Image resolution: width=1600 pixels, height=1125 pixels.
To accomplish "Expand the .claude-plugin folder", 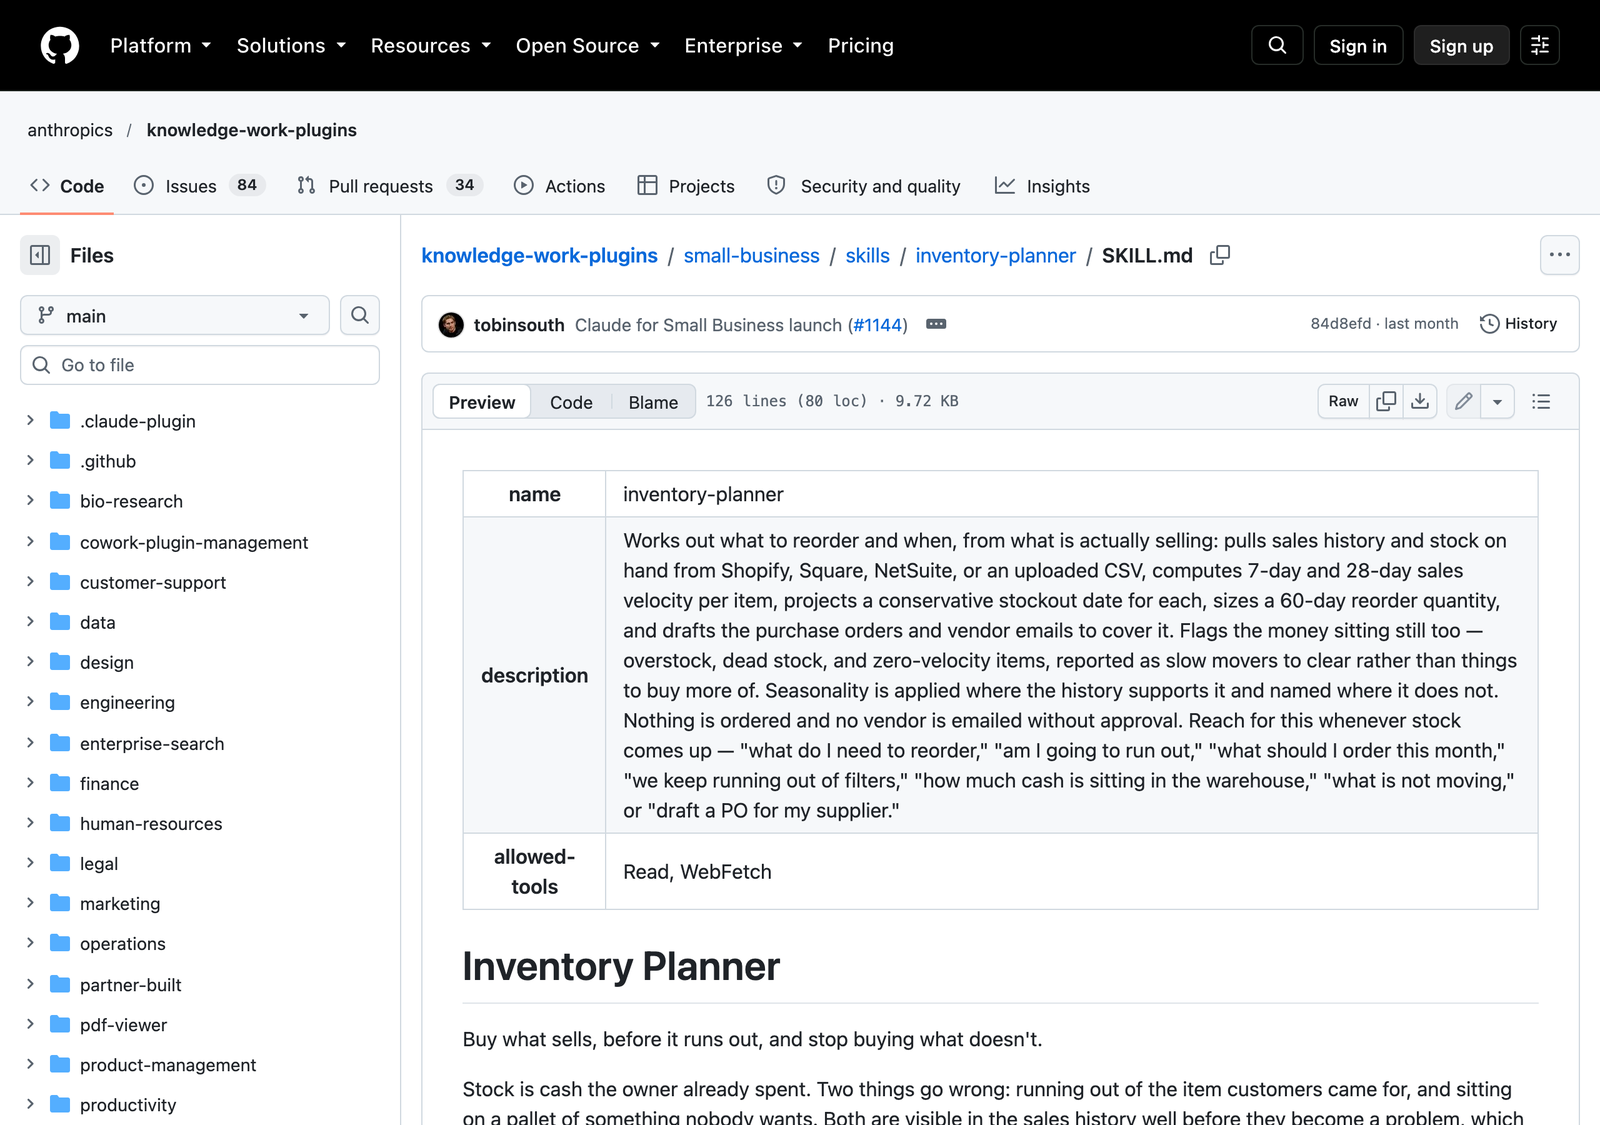I will [x=30, y=421].
